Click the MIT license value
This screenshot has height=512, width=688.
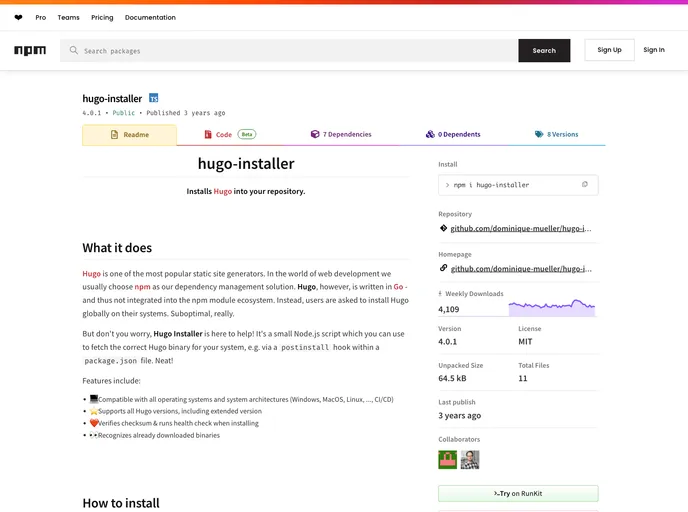[525, 341]
